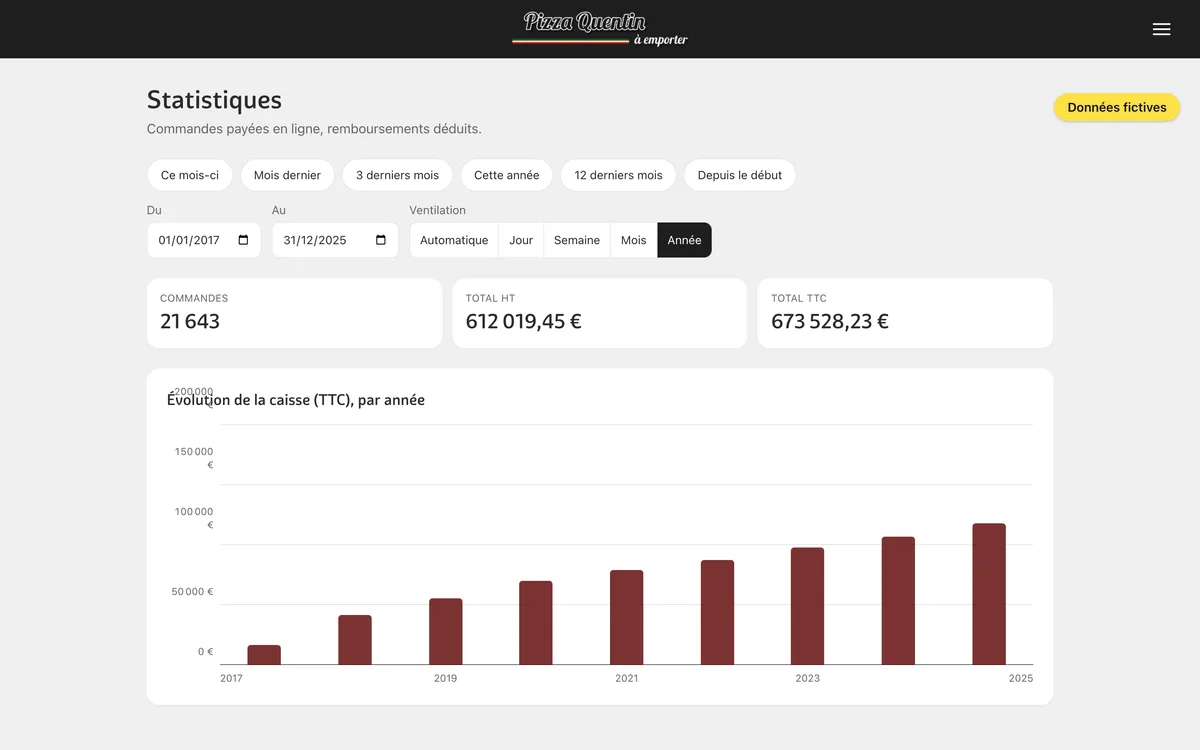Open the hamburger menu icon
The image size is (1200, 750).
click(x=1161, y=29)
